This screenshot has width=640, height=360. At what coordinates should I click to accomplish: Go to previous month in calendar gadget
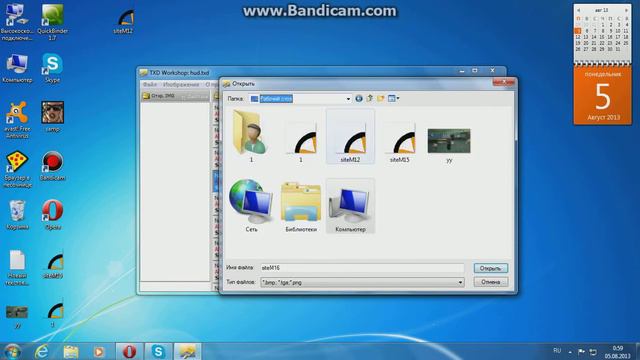point(578,10)
